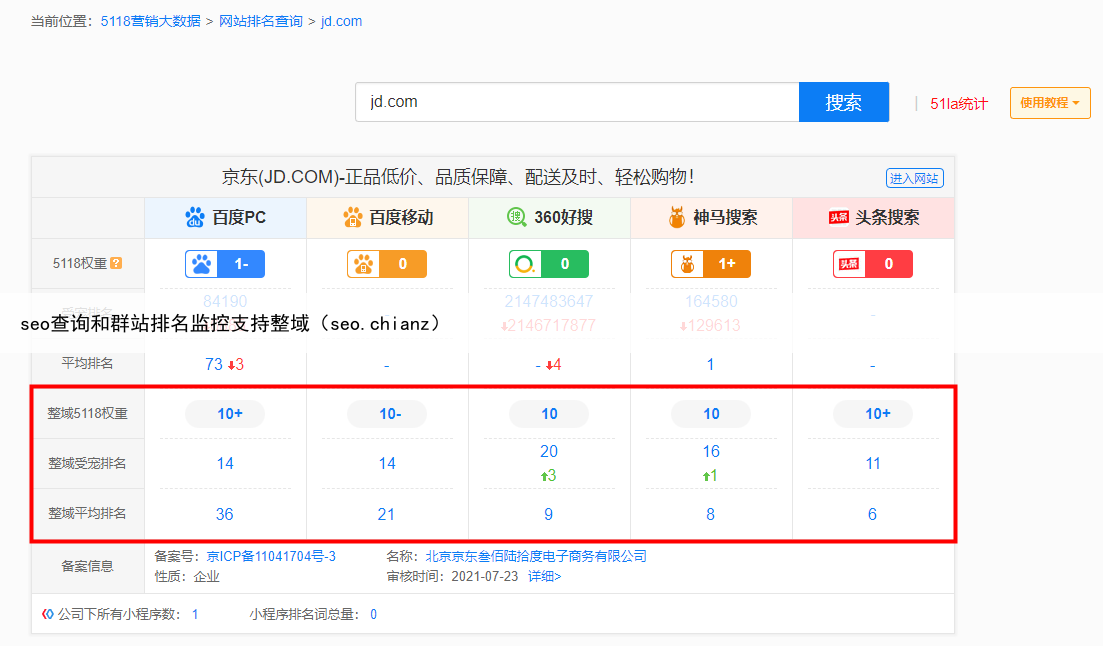The width and height of the screenshot is (1103, 646).
Task: Open the 使用教程 dropdown
Action: click(x=1050, y=103)
